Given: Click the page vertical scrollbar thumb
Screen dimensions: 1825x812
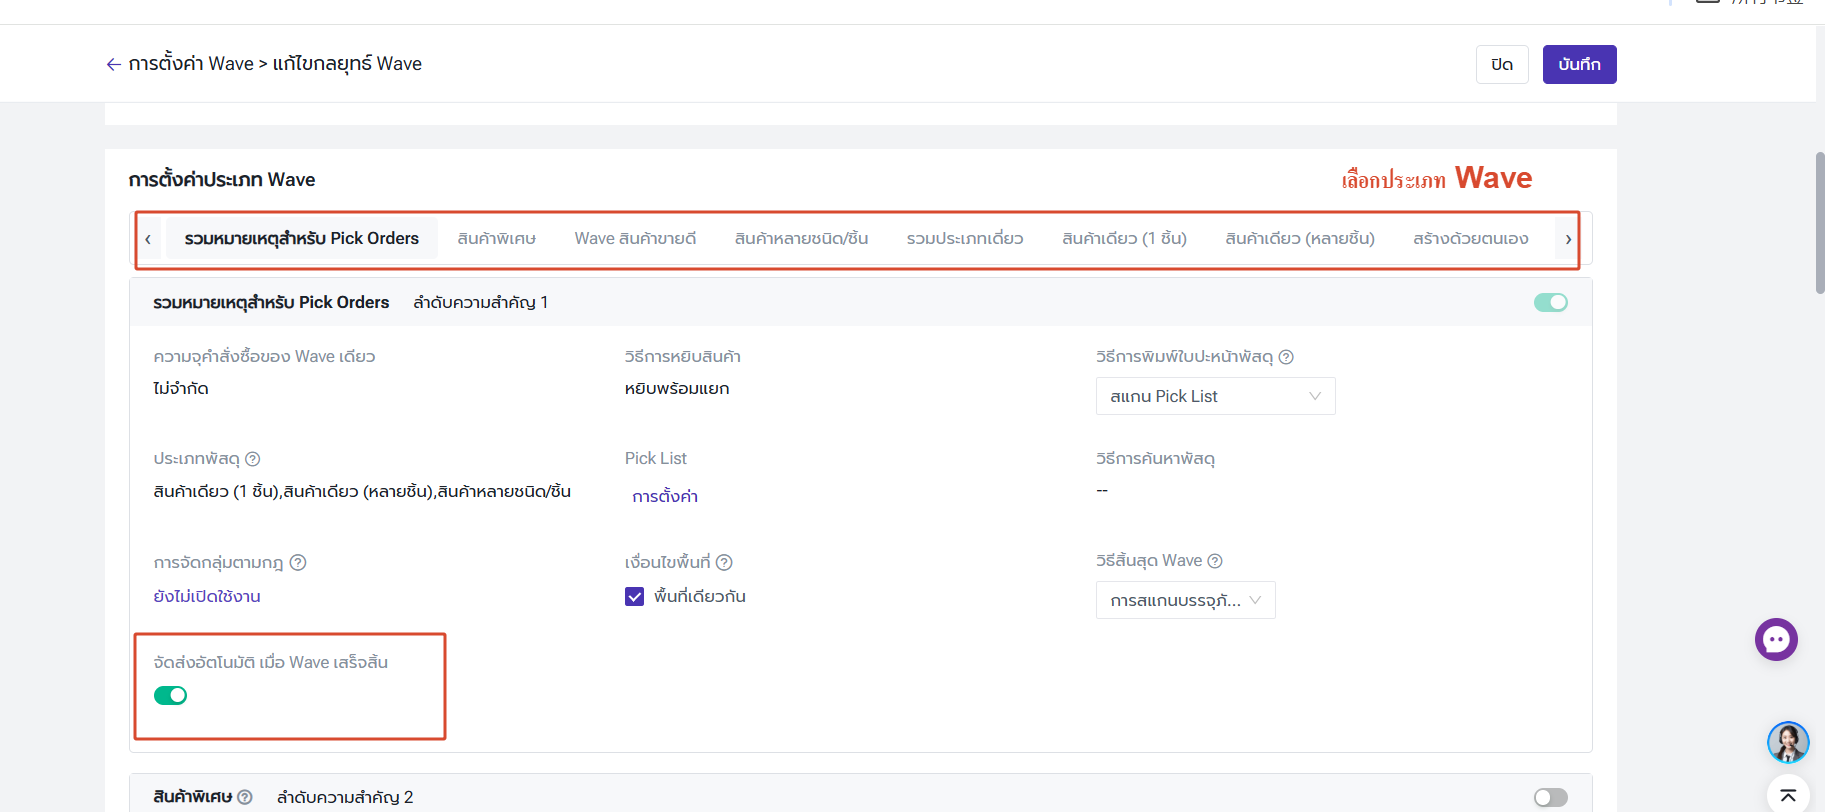Looking at the screenshot, I should 1820,222.
